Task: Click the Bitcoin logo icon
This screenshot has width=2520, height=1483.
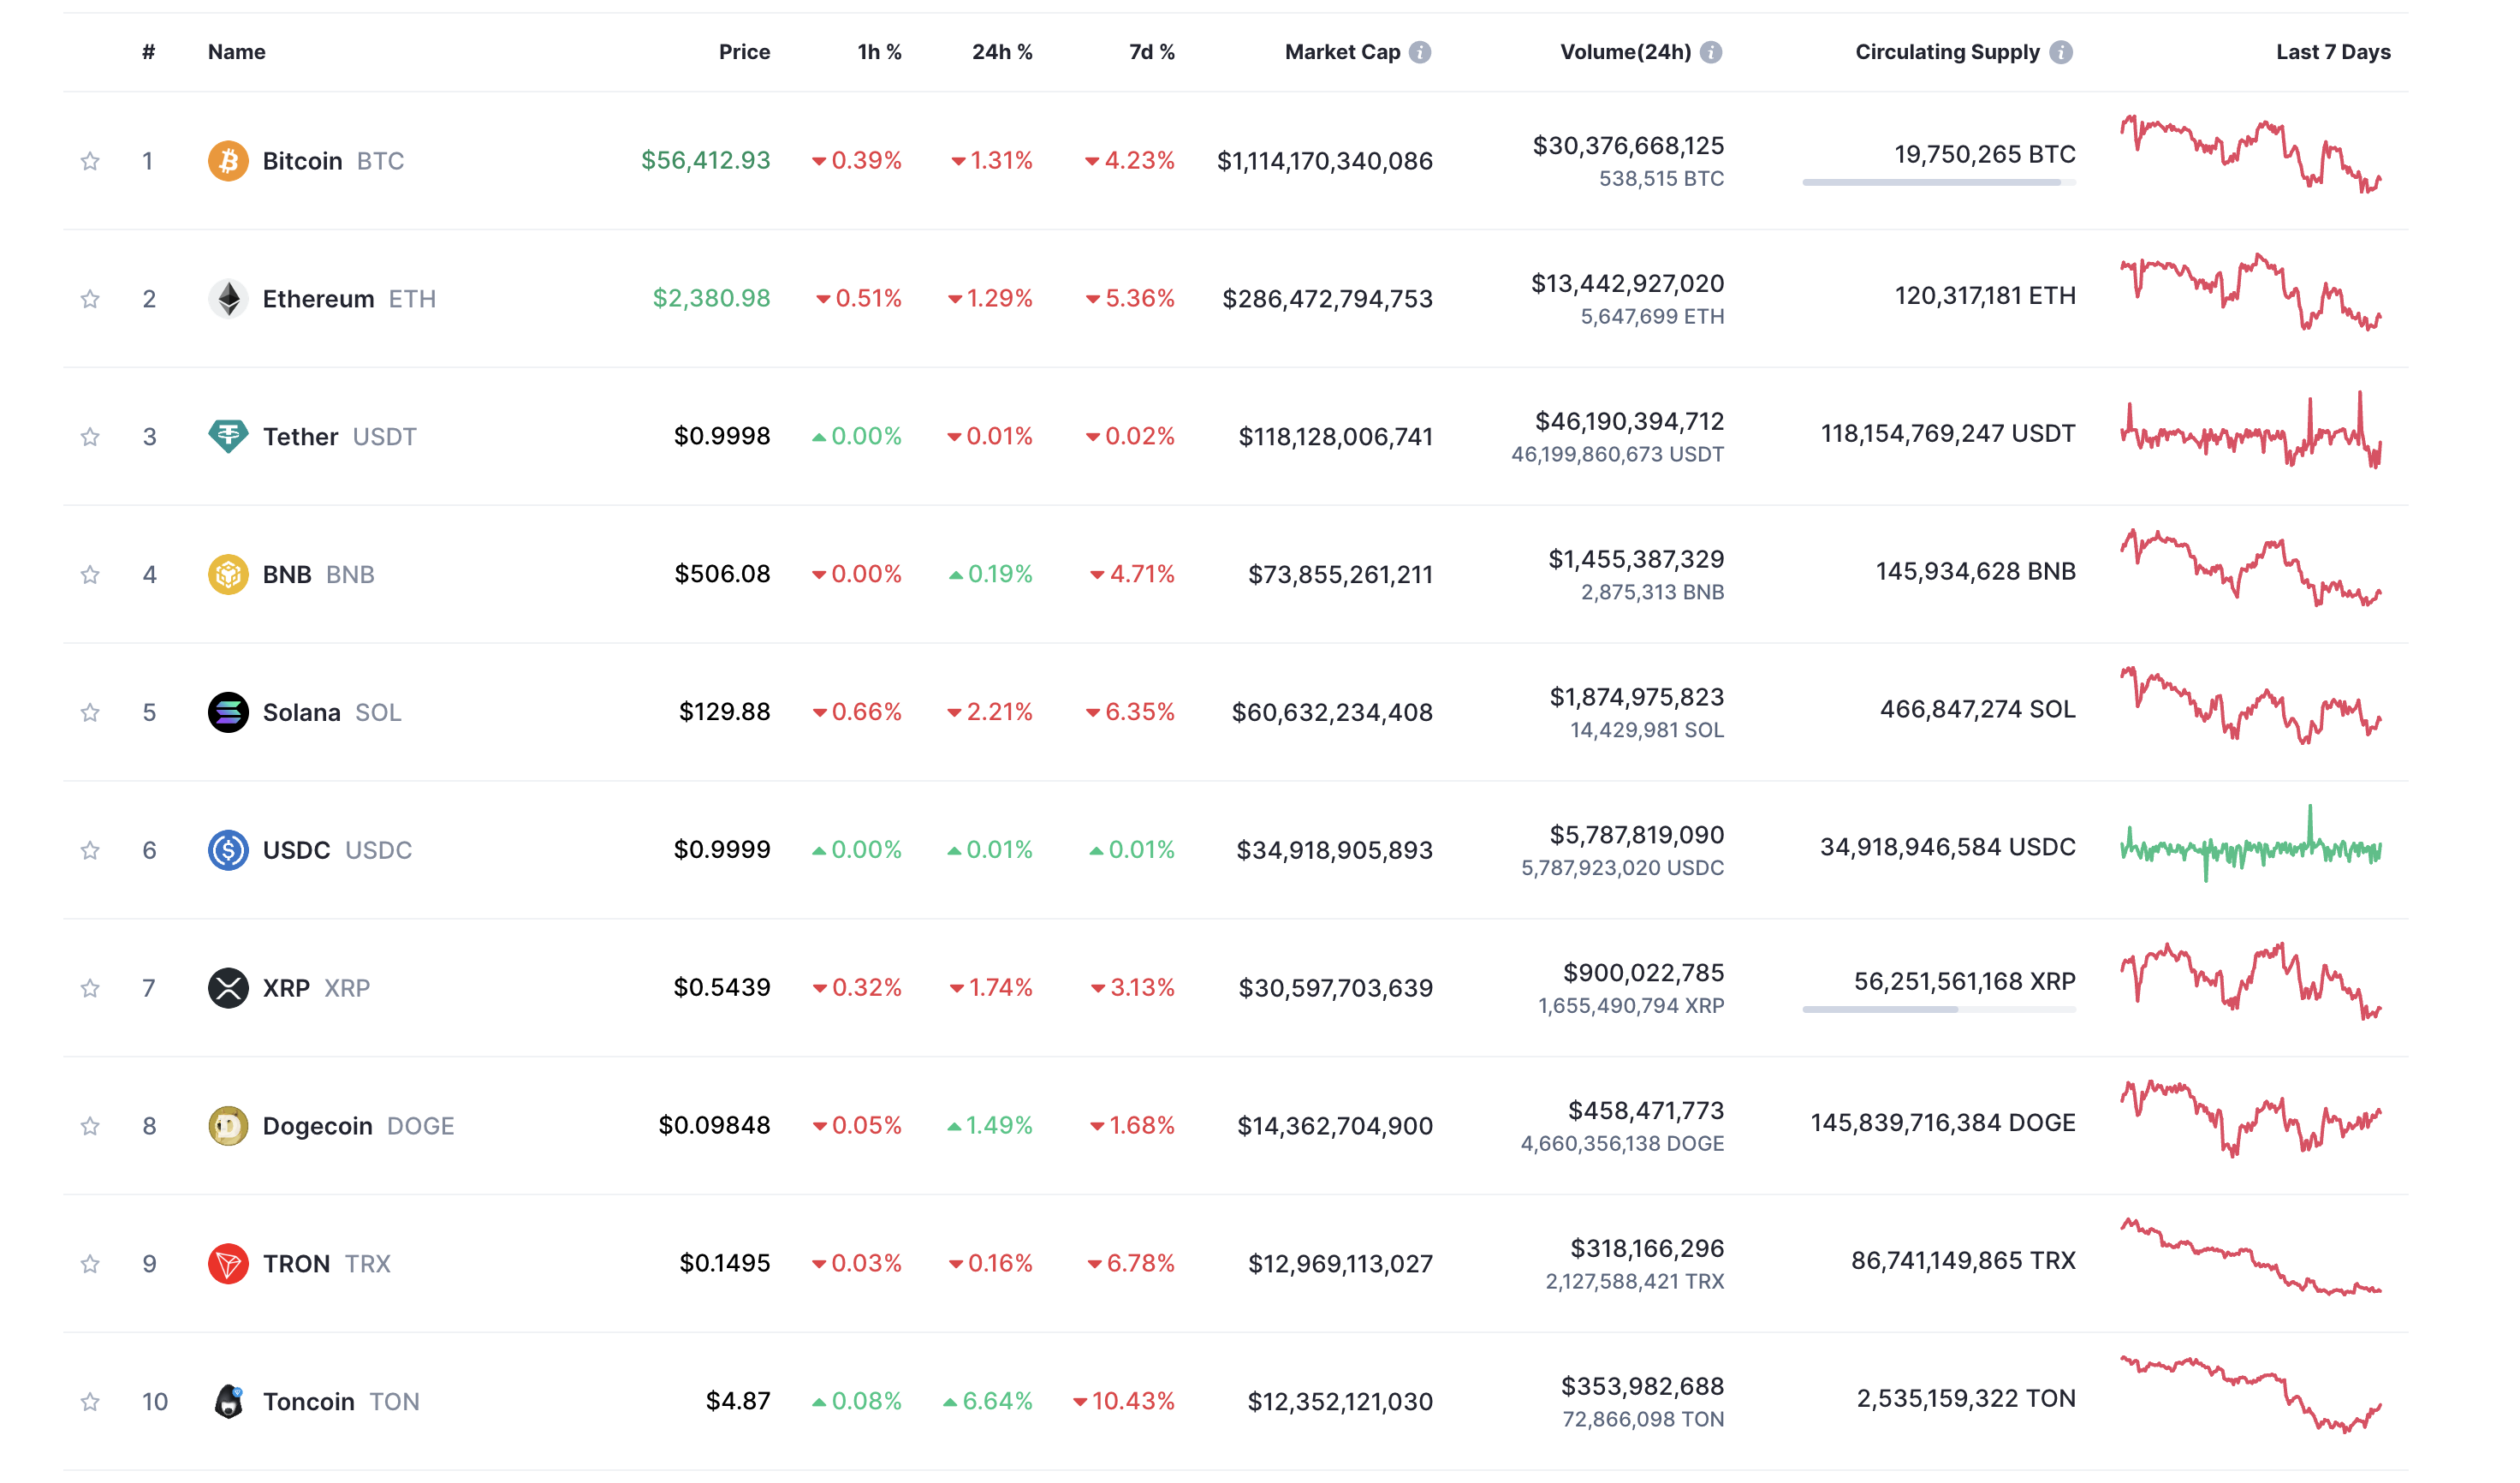Action: (228, 161)
